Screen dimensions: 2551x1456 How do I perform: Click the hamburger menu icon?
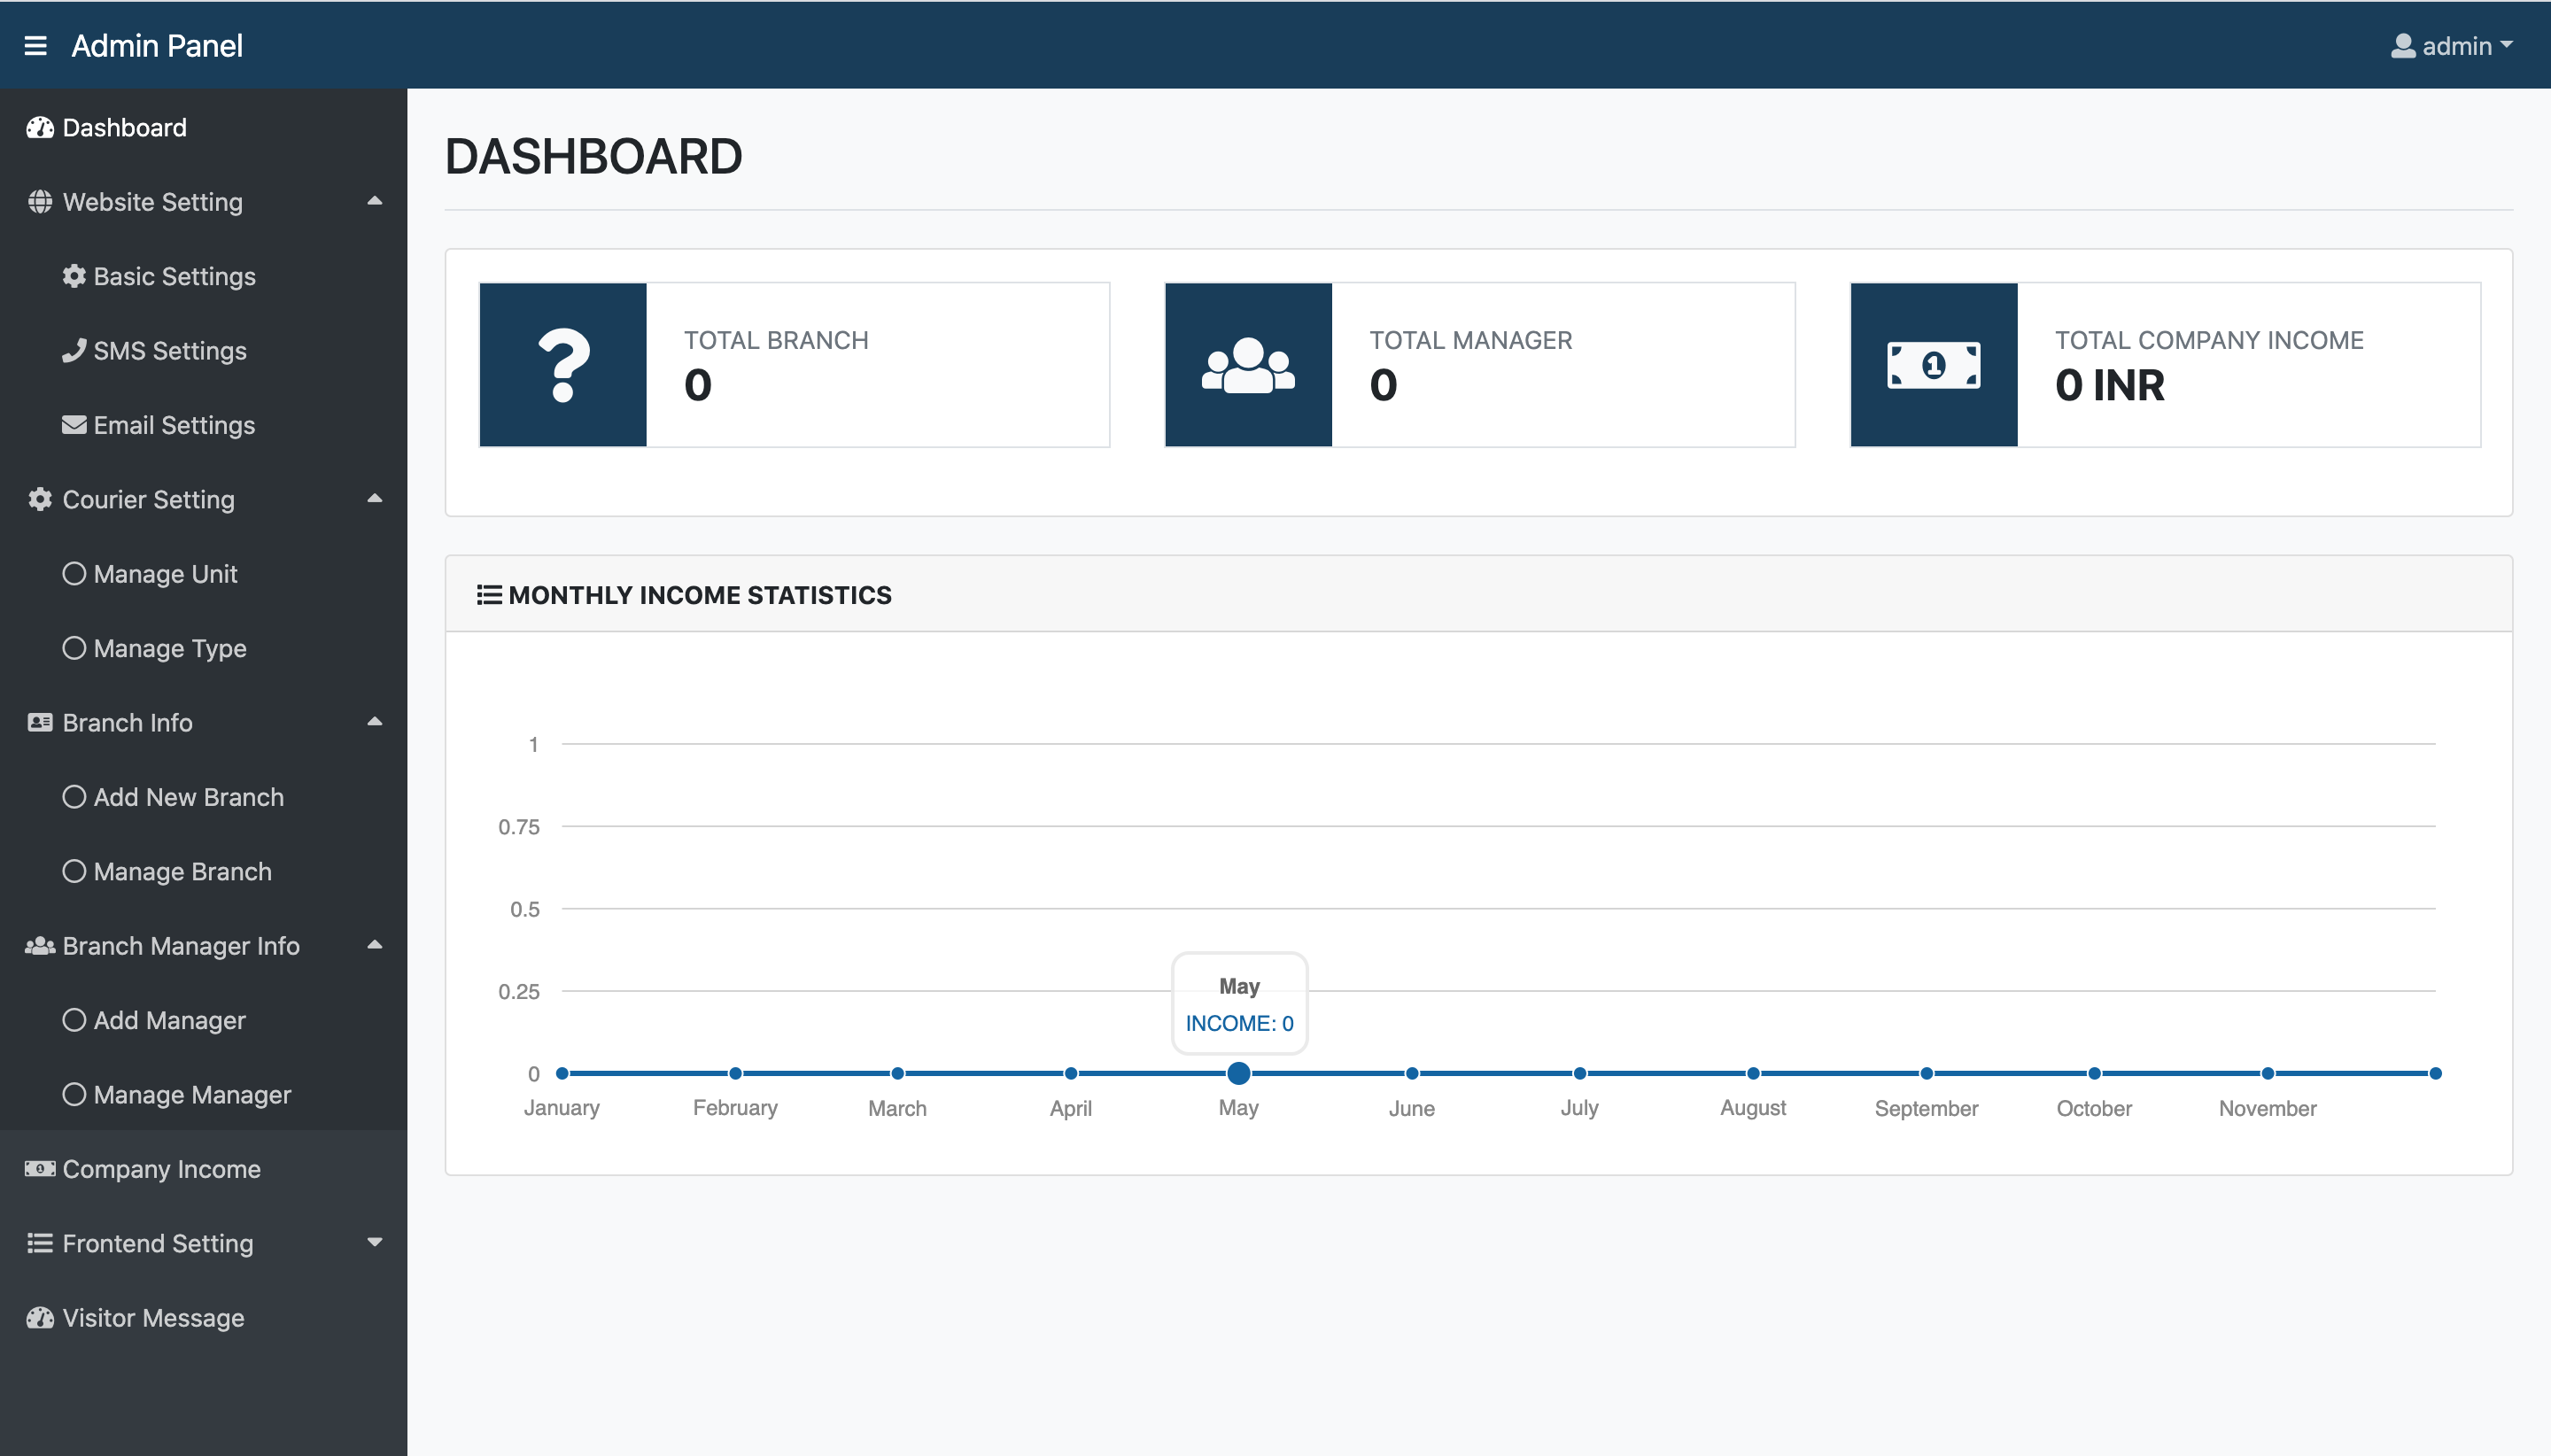[36, 46]
